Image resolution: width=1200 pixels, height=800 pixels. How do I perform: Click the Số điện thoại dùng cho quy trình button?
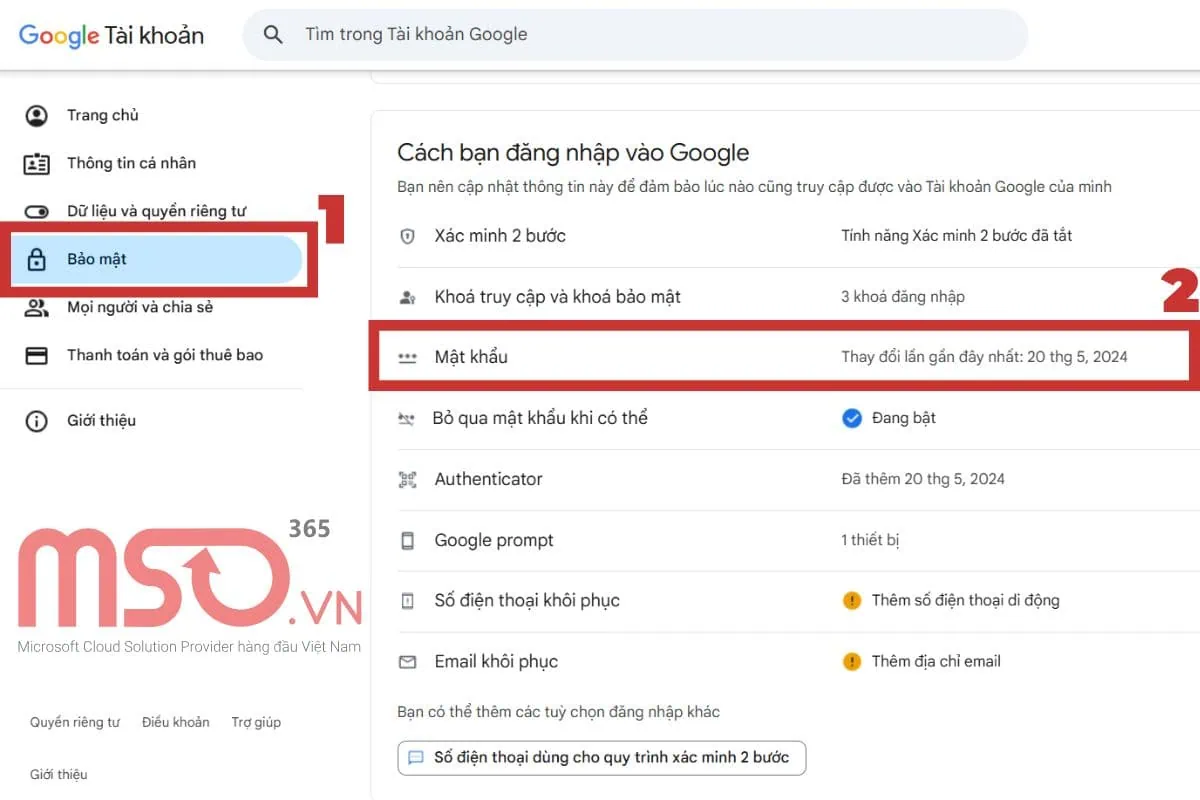[601, 757]
